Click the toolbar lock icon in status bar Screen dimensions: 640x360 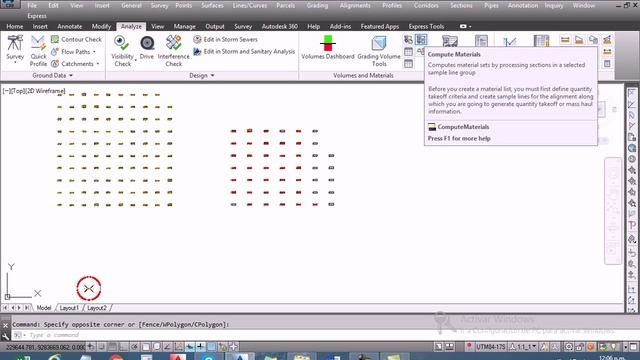pyautogui.click(x=580, y=347)
